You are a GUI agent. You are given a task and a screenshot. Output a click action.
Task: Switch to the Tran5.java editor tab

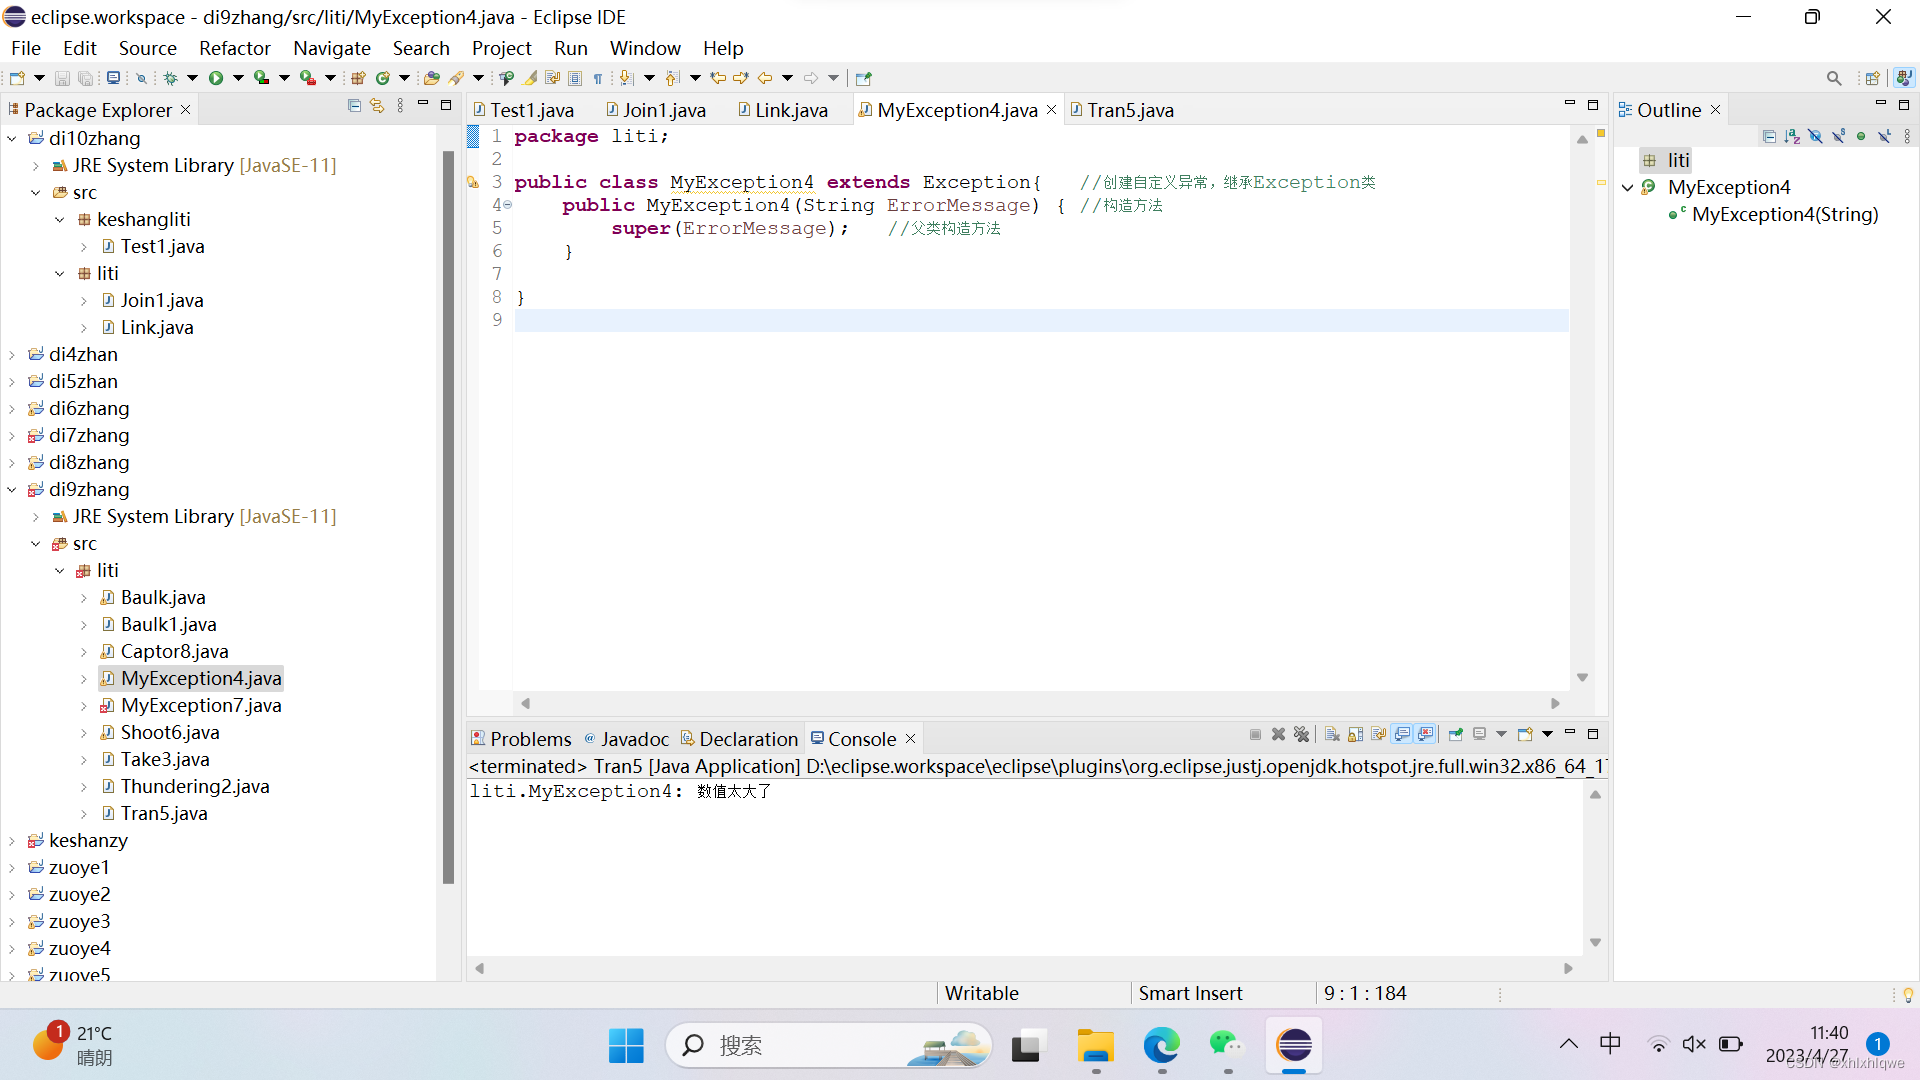click(1129, 110)
